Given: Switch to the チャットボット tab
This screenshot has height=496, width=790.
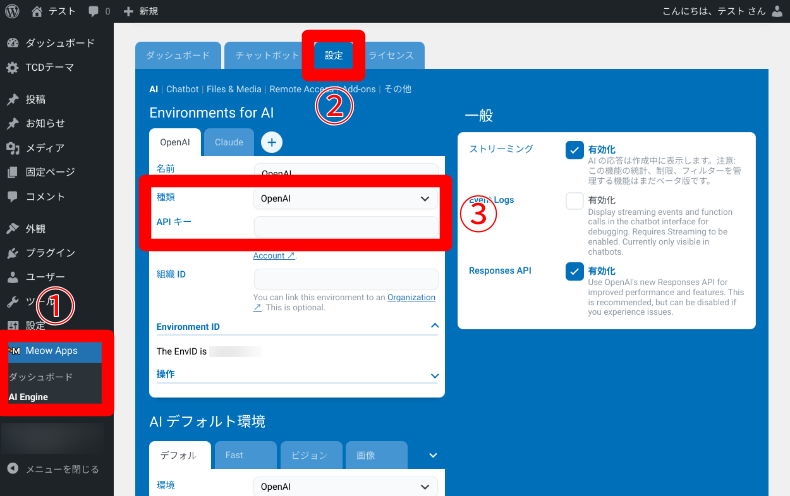Looking at the screenshot, I should [x=267, y=55].
